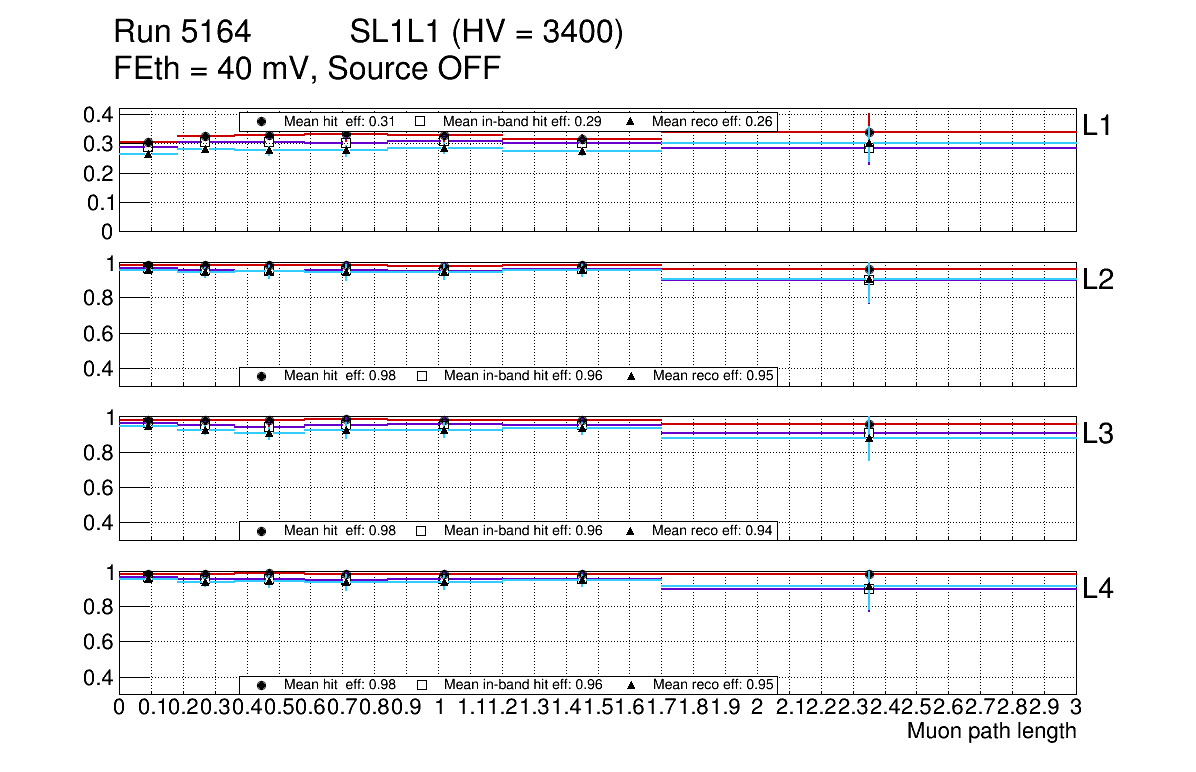Screen dimensions: 1196x772
Task: Select the triangle legend marker in L2 panel
Action: pyautogui.click(x=631, y=376)
